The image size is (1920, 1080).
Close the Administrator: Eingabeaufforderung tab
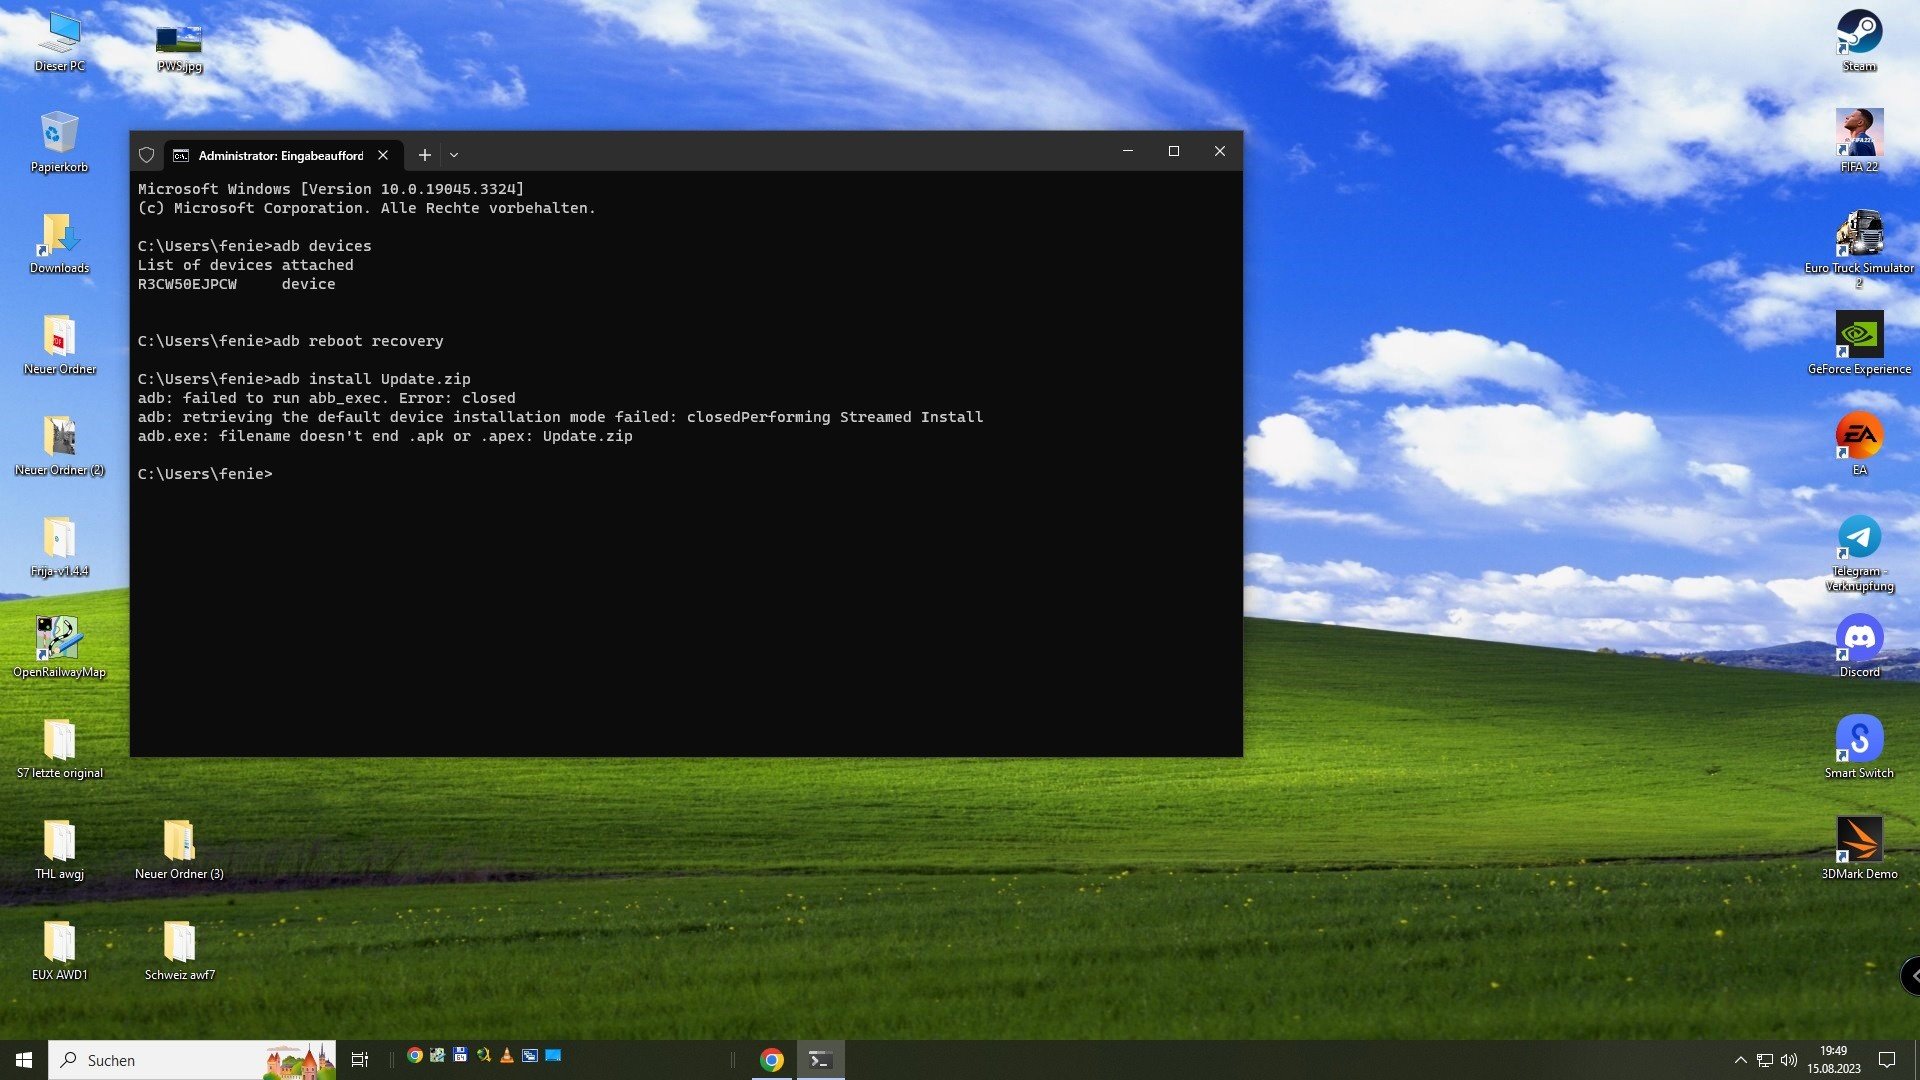tap(383, 155)
